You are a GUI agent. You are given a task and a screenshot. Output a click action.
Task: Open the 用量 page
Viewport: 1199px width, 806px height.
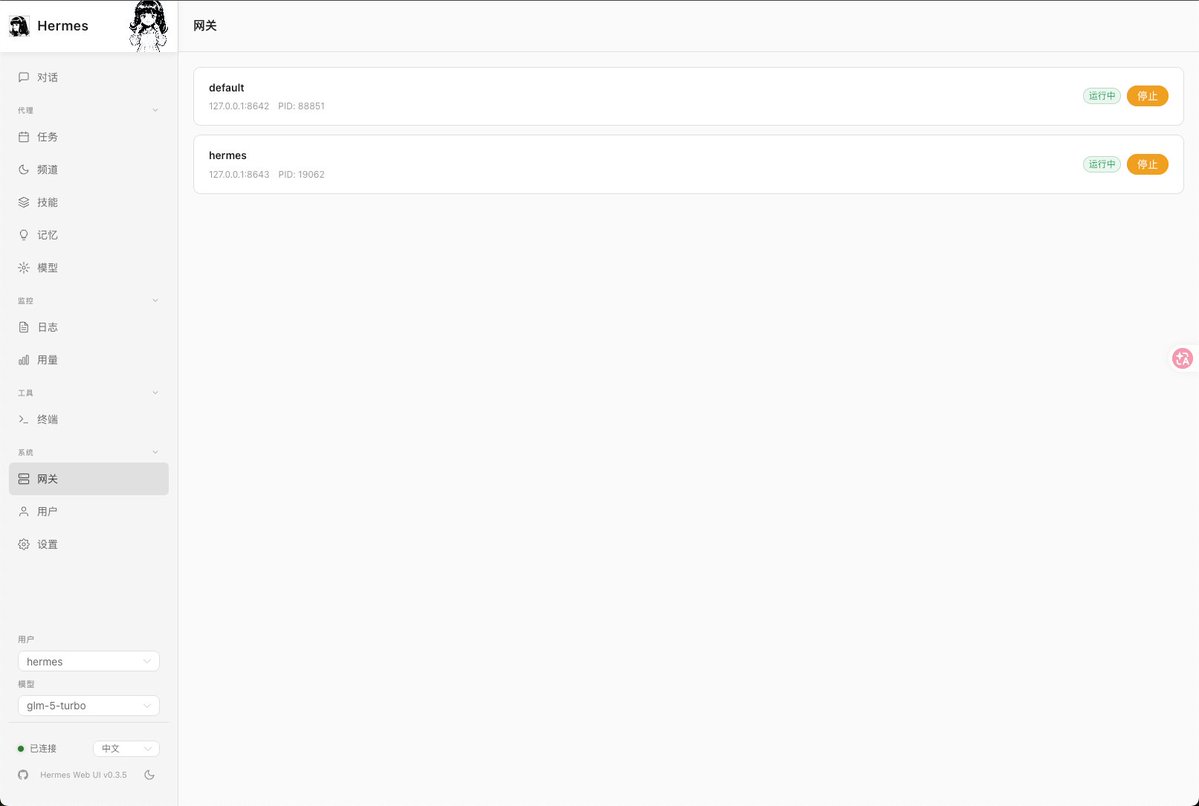[89, 359]
